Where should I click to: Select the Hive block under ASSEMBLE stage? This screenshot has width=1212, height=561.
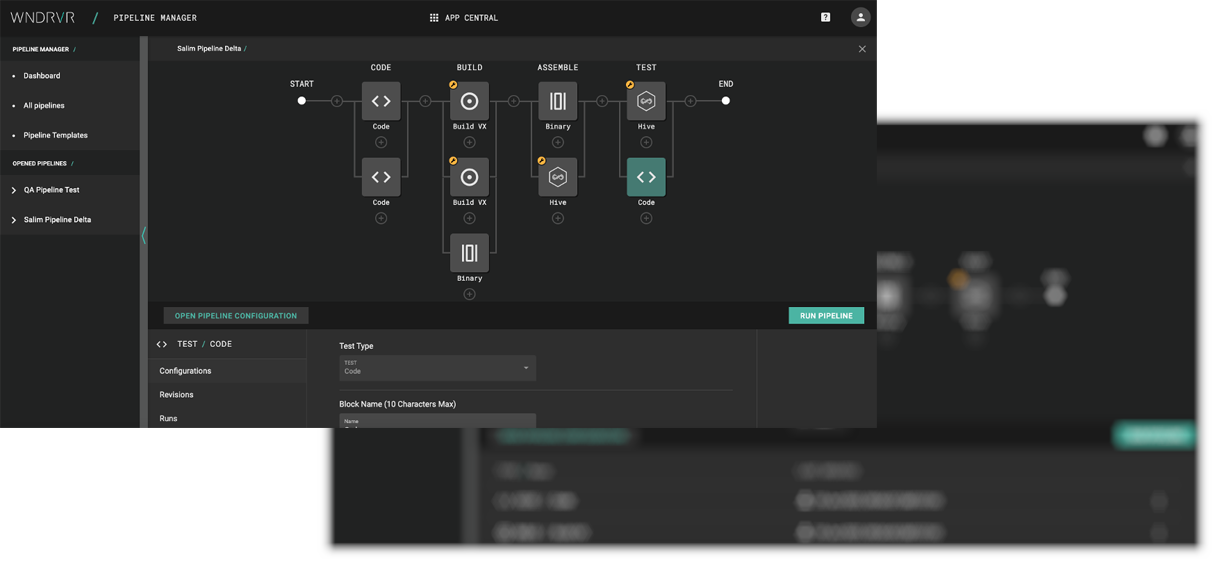pyautogui.click(x=558, y=177)
